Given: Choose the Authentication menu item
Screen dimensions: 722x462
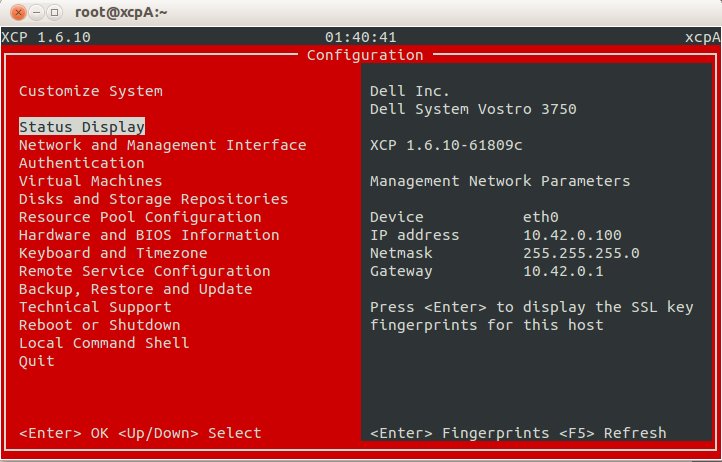Looking at the screenshot, I should [82, 163].
